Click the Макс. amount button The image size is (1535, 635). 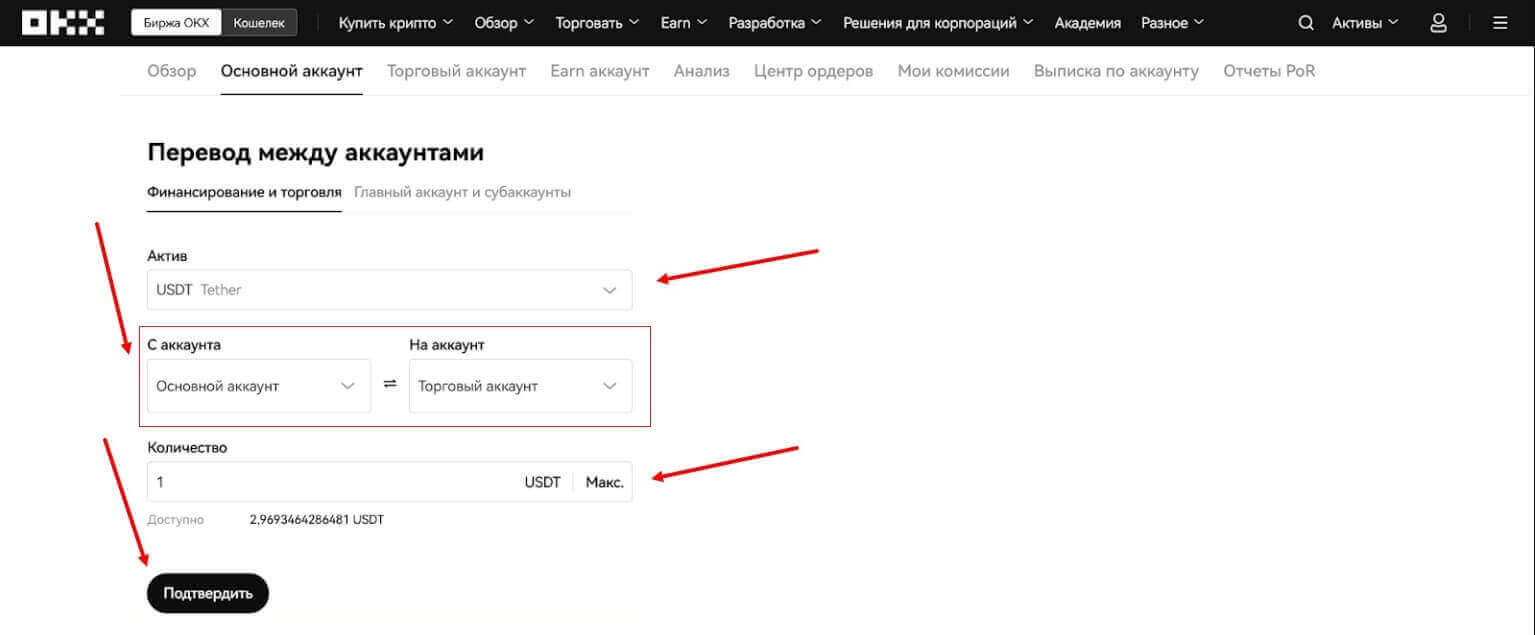click(x=604, y=482)
